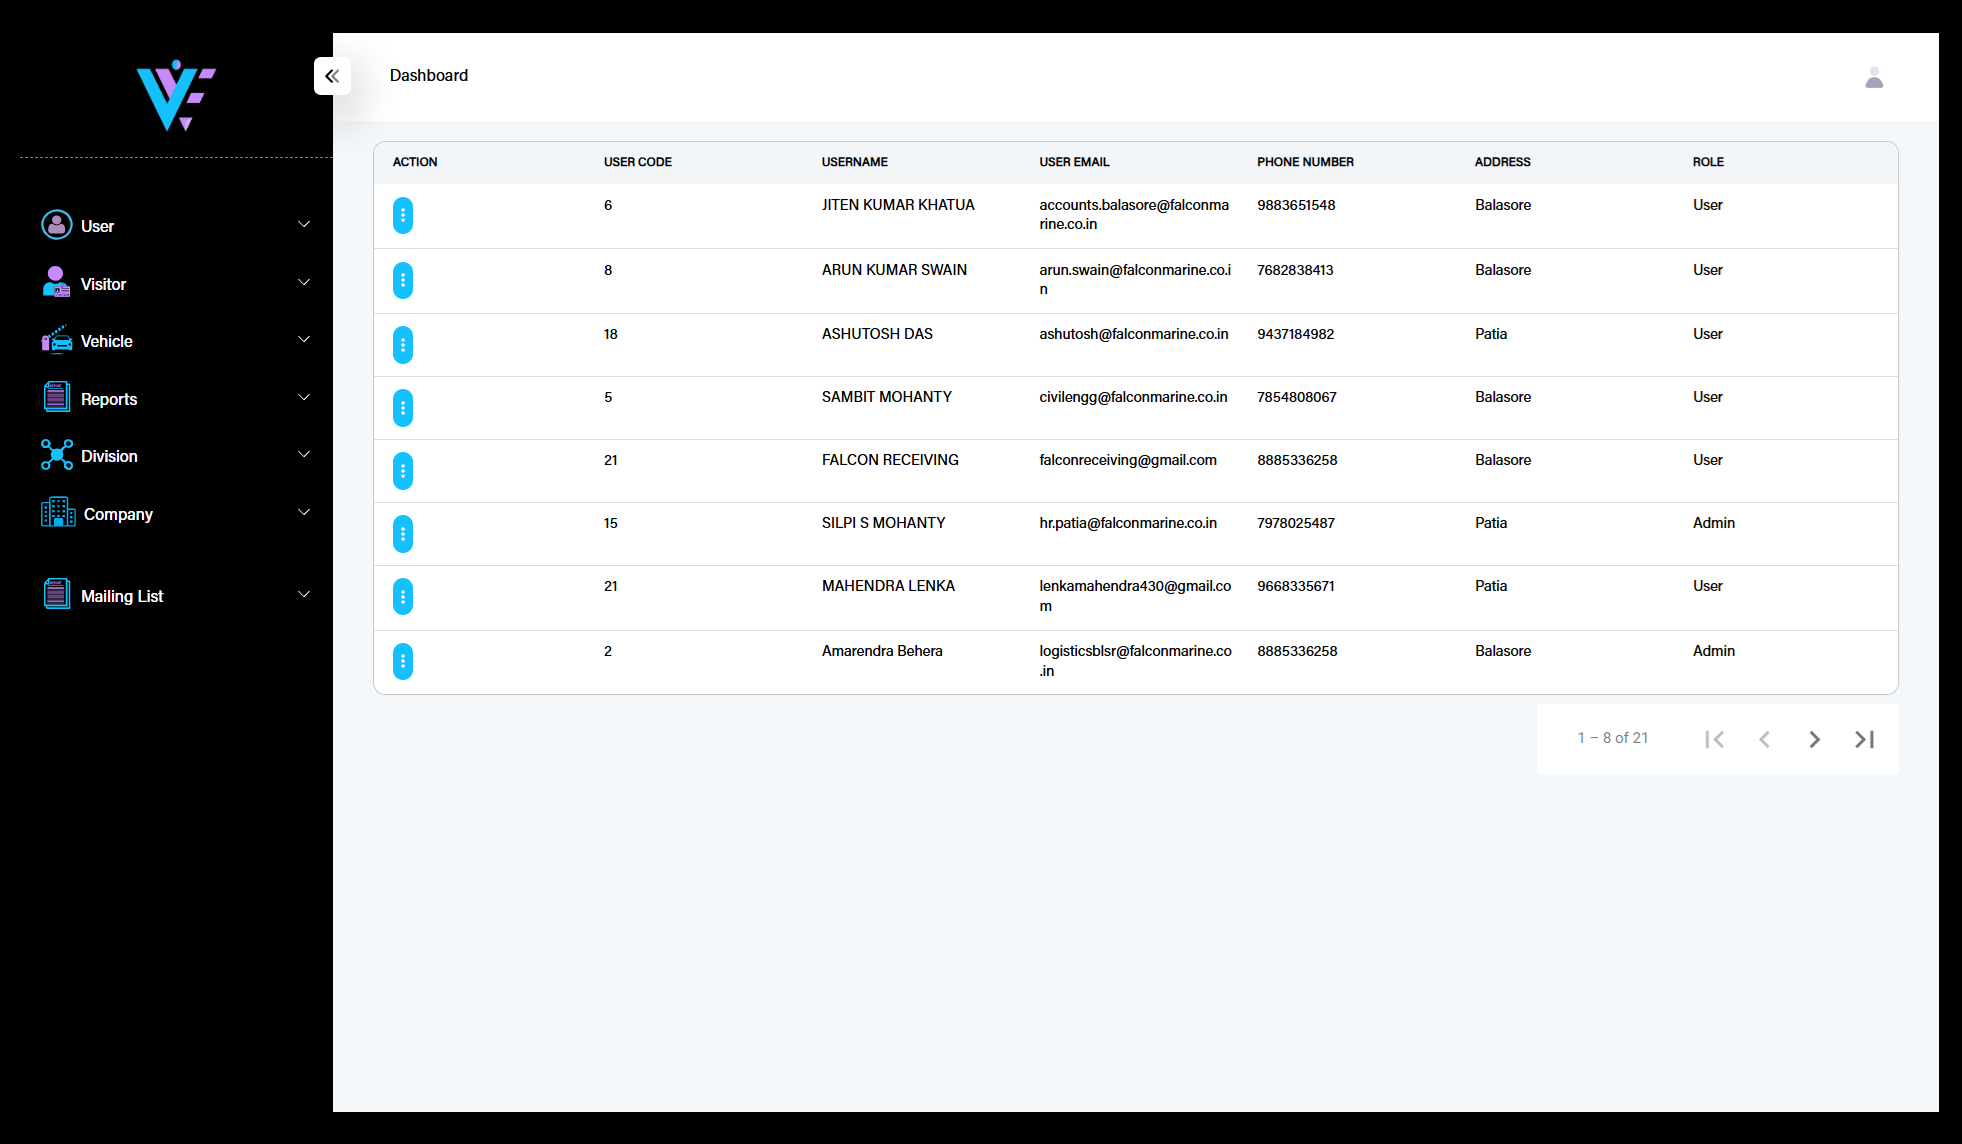Go to next page of table
The height and width of the screenshot is (1144, 1962).
(1814, 739)
